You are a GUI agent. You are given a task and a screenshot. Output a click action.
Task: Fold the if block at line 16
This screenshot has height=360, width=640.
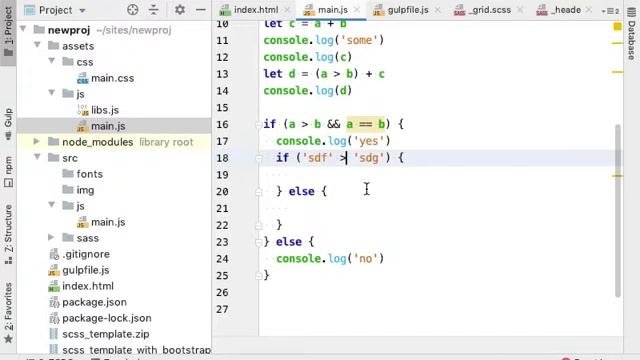[258, 124]
